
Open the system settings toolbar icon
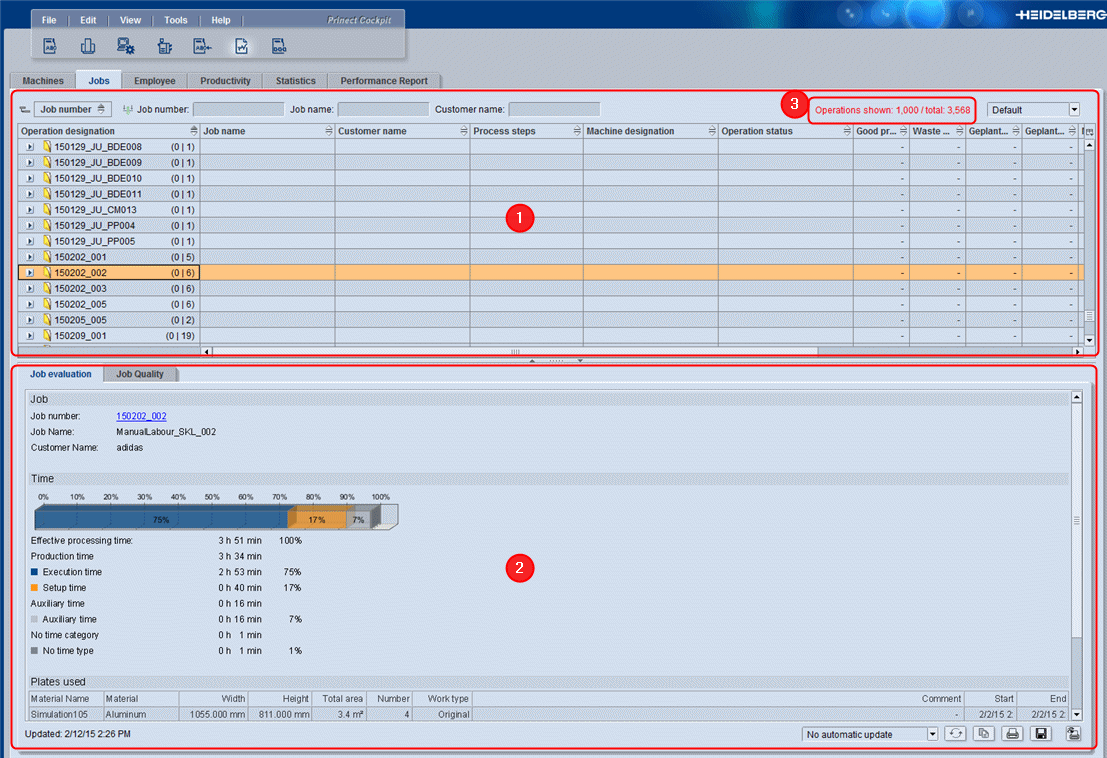[x=124, y=45]
